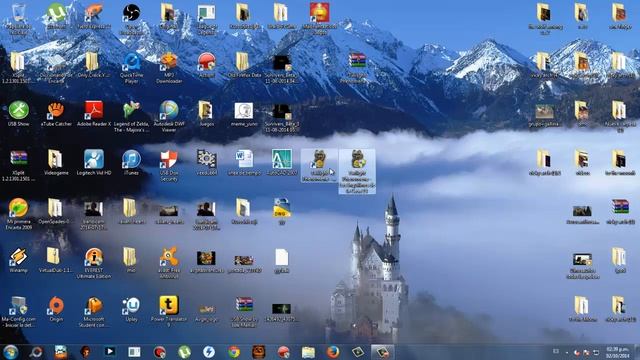Image resolution: width=640 pixels, height=360 pixels.
Task: Open the iTunes desktop shortcut
Action: [131, 162]
